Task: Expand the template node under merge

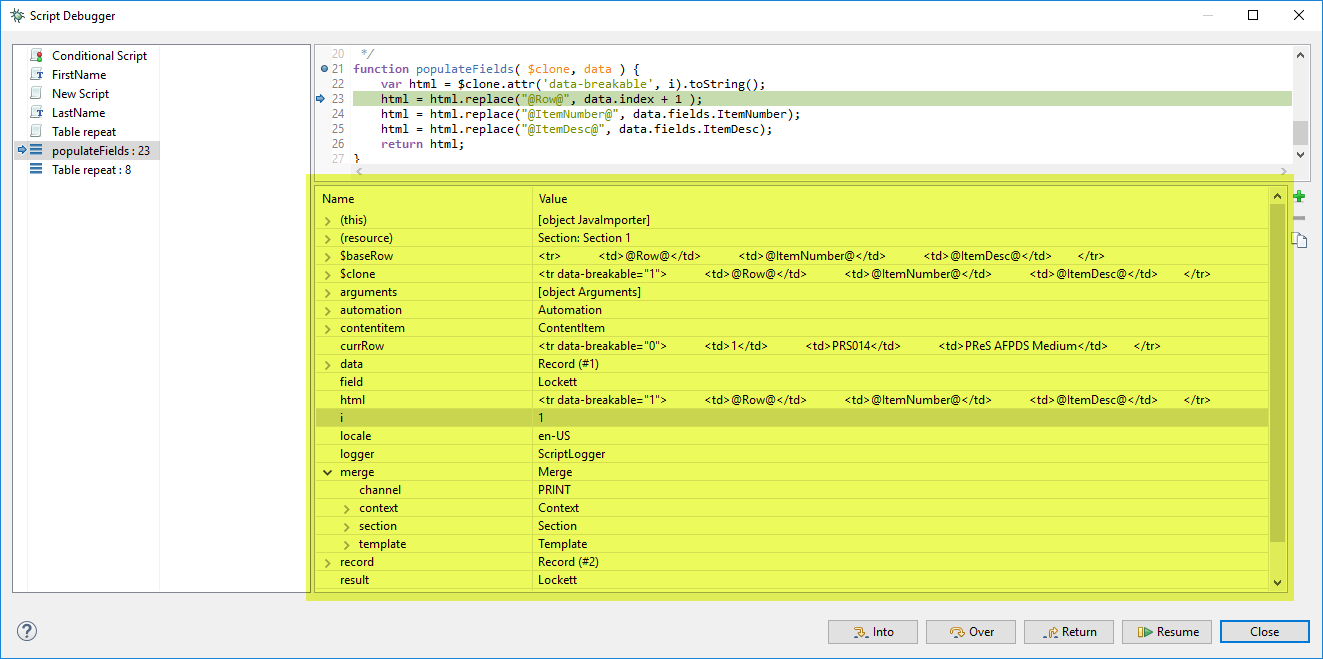Action: 347,544
